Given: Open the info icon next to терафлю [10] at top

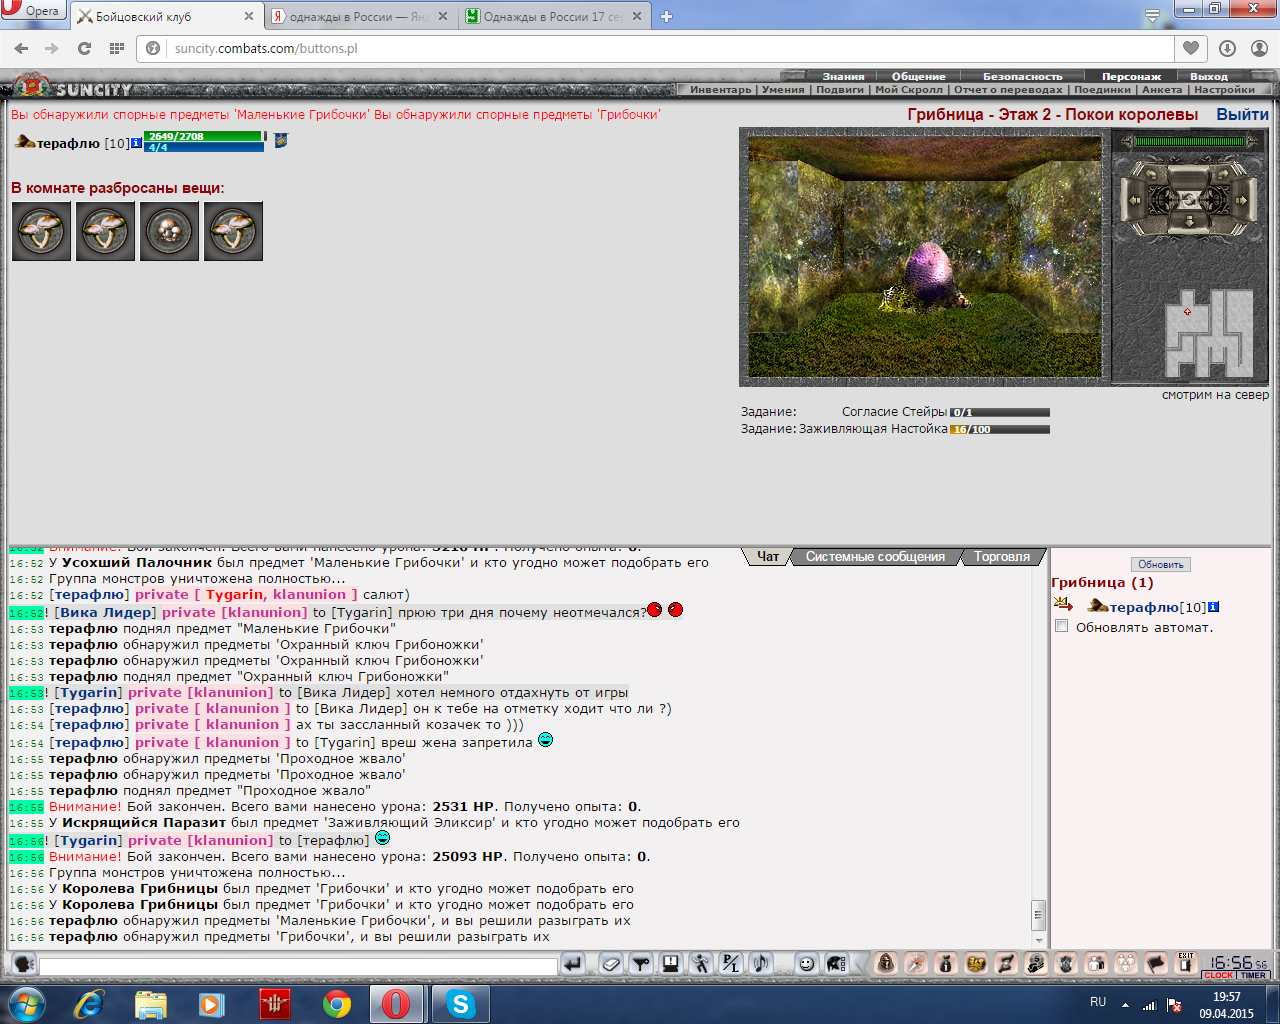Looking at the screenshot, I should pos(137,143).
